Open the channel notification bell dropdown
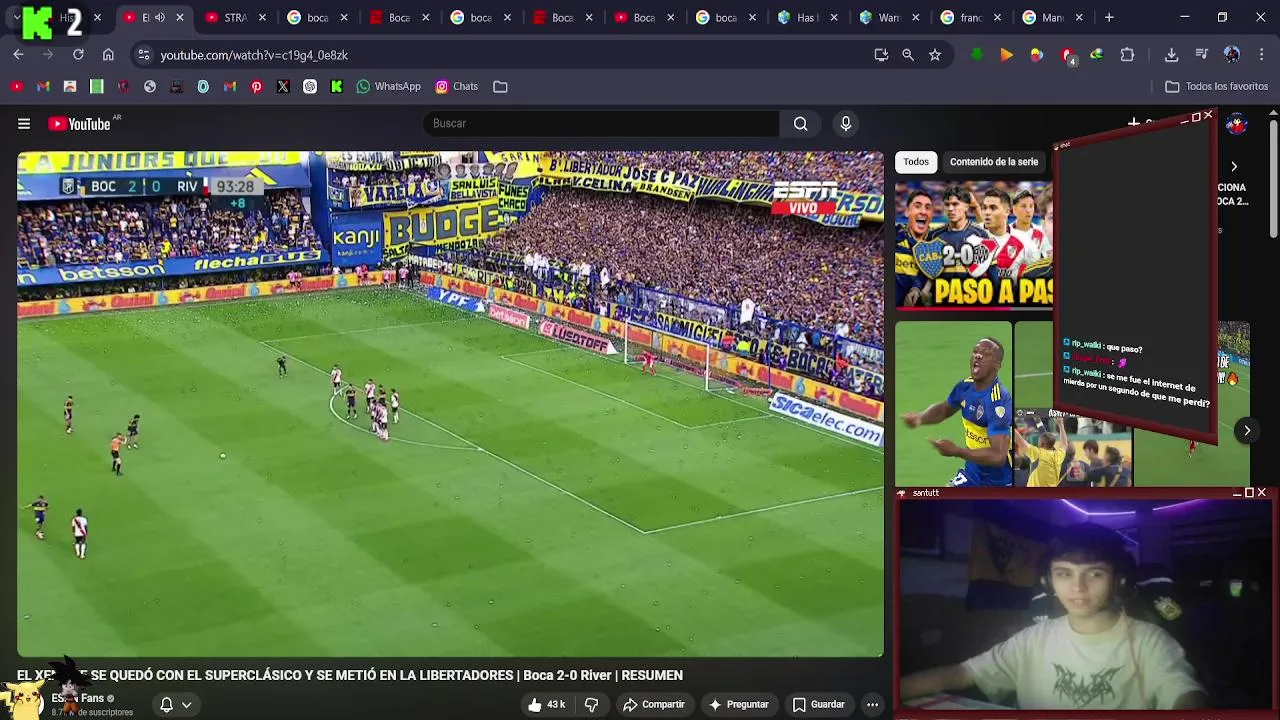The image size is (1280, 720). 175,704
